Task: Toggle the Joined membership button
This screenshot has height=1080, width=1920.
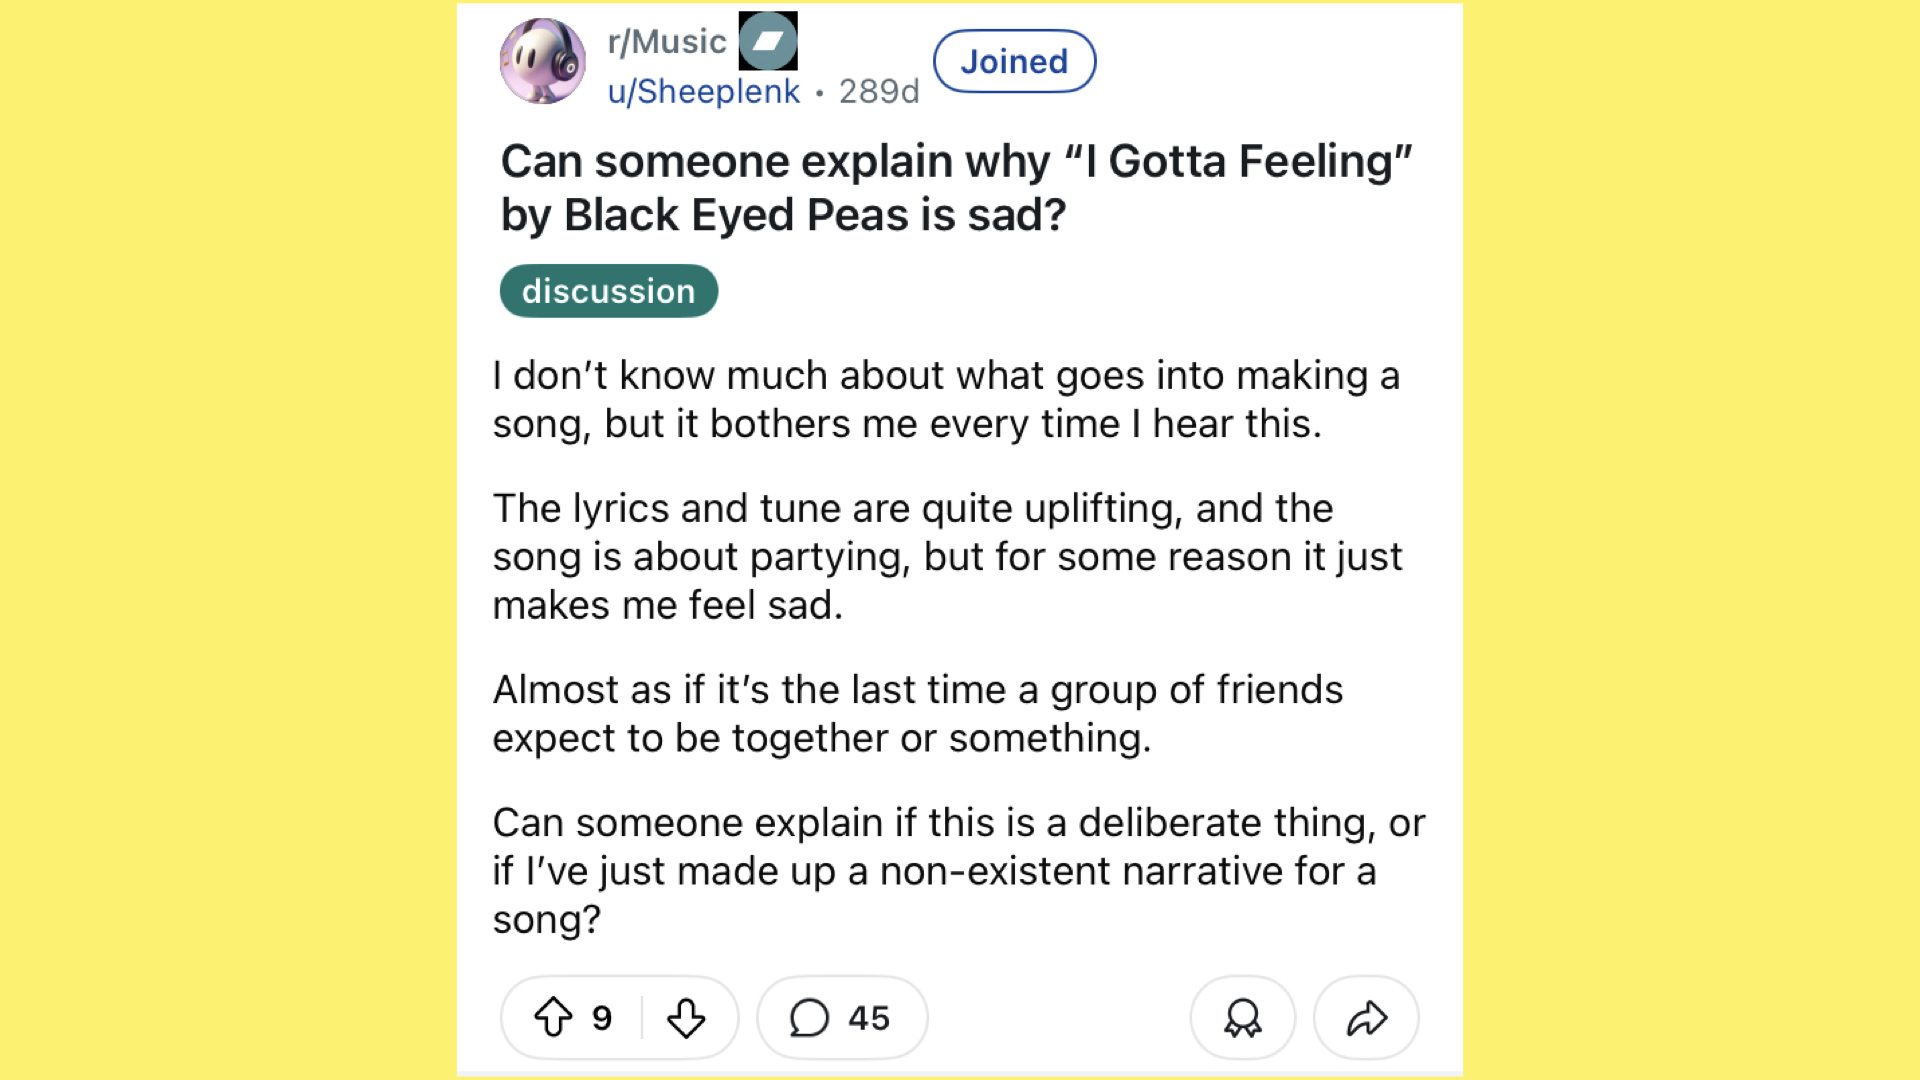Action: (1014, 62)
